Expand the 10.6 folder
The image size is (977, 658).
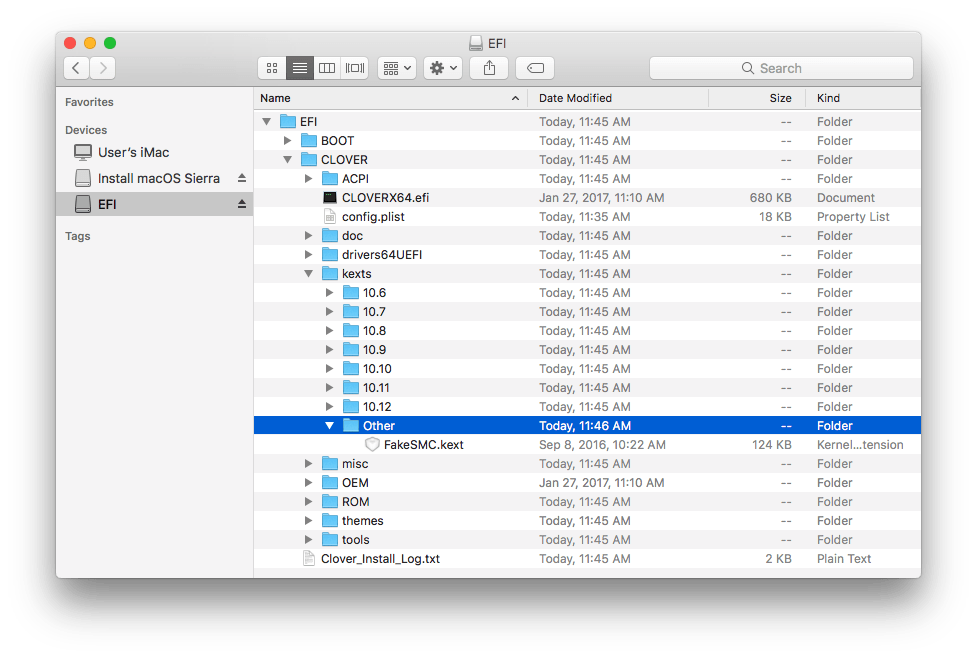click(x=330, y=293)
